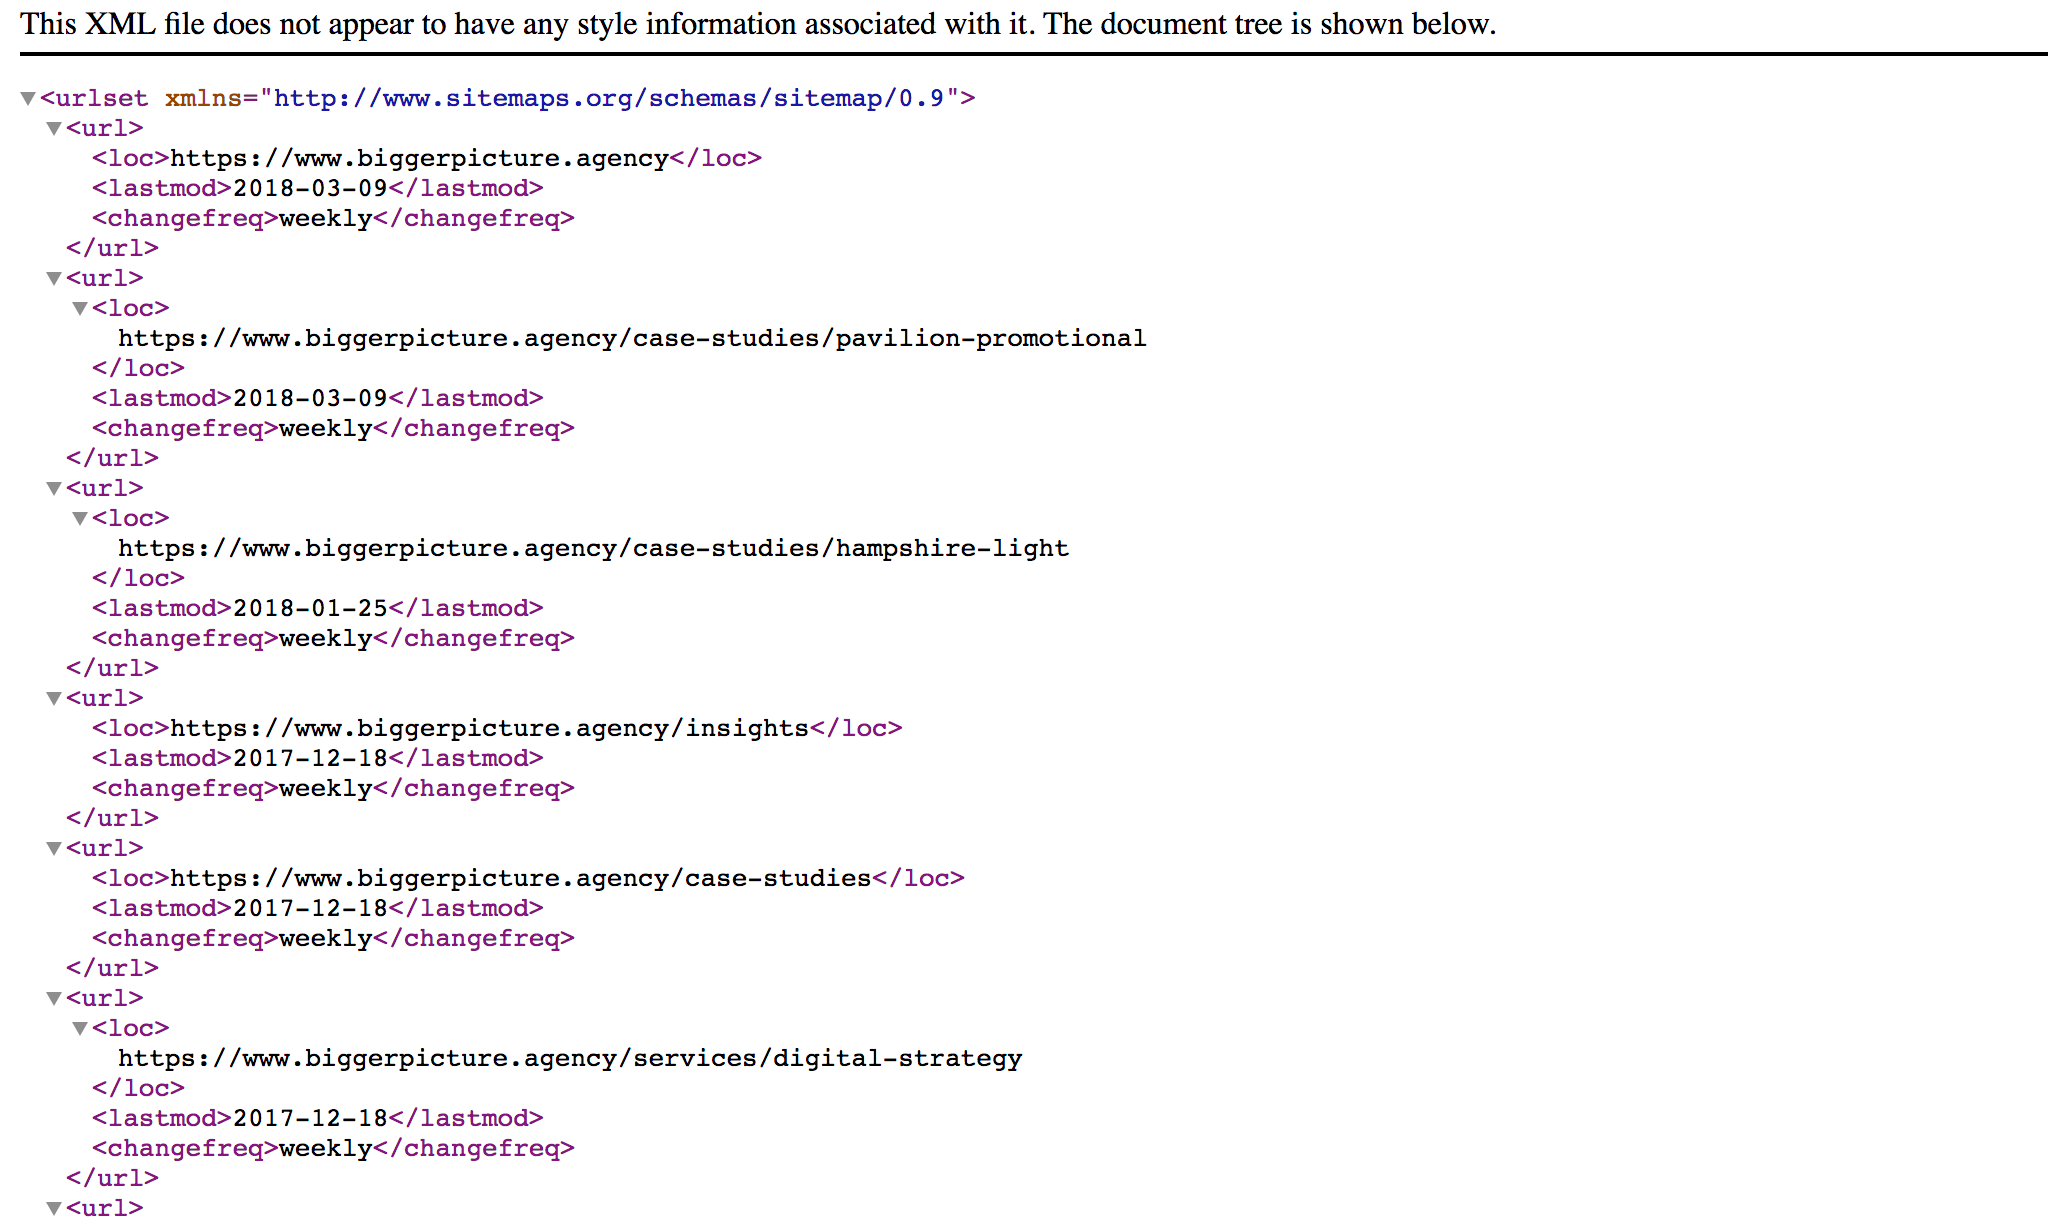Collapse the url node following digital-strategy entry

54,1208
